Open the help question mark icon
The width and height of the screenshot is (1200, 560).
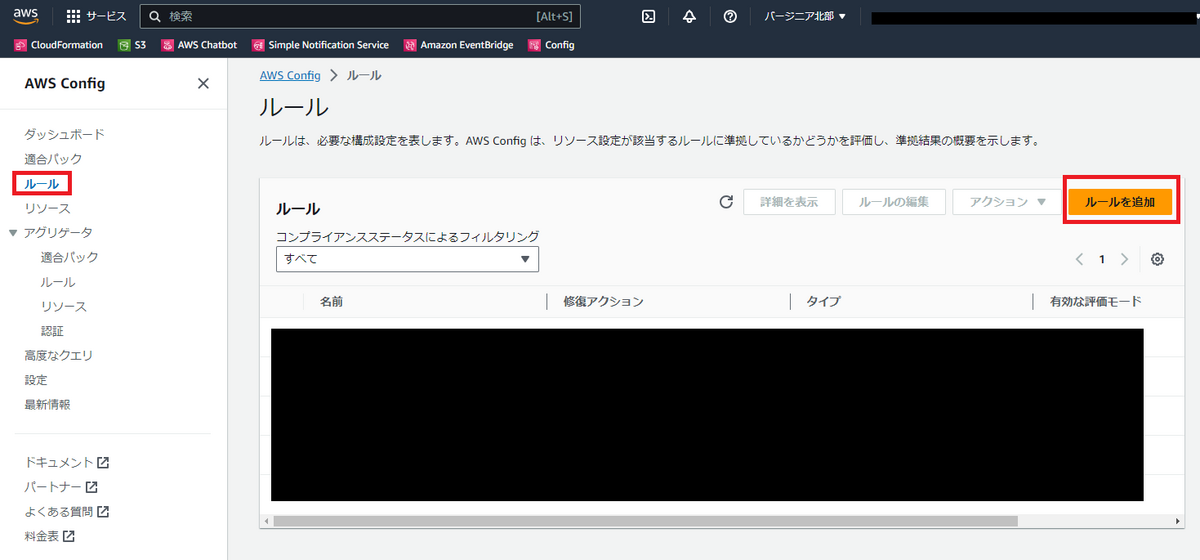tap(730, 16)
